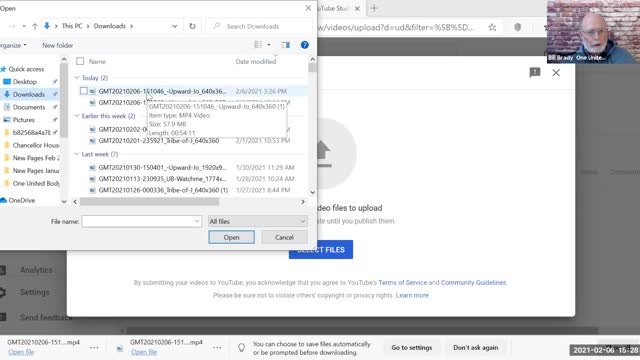
Task: Click the Downloads arrow icon in address bar
Action: [x=47, y=26]
